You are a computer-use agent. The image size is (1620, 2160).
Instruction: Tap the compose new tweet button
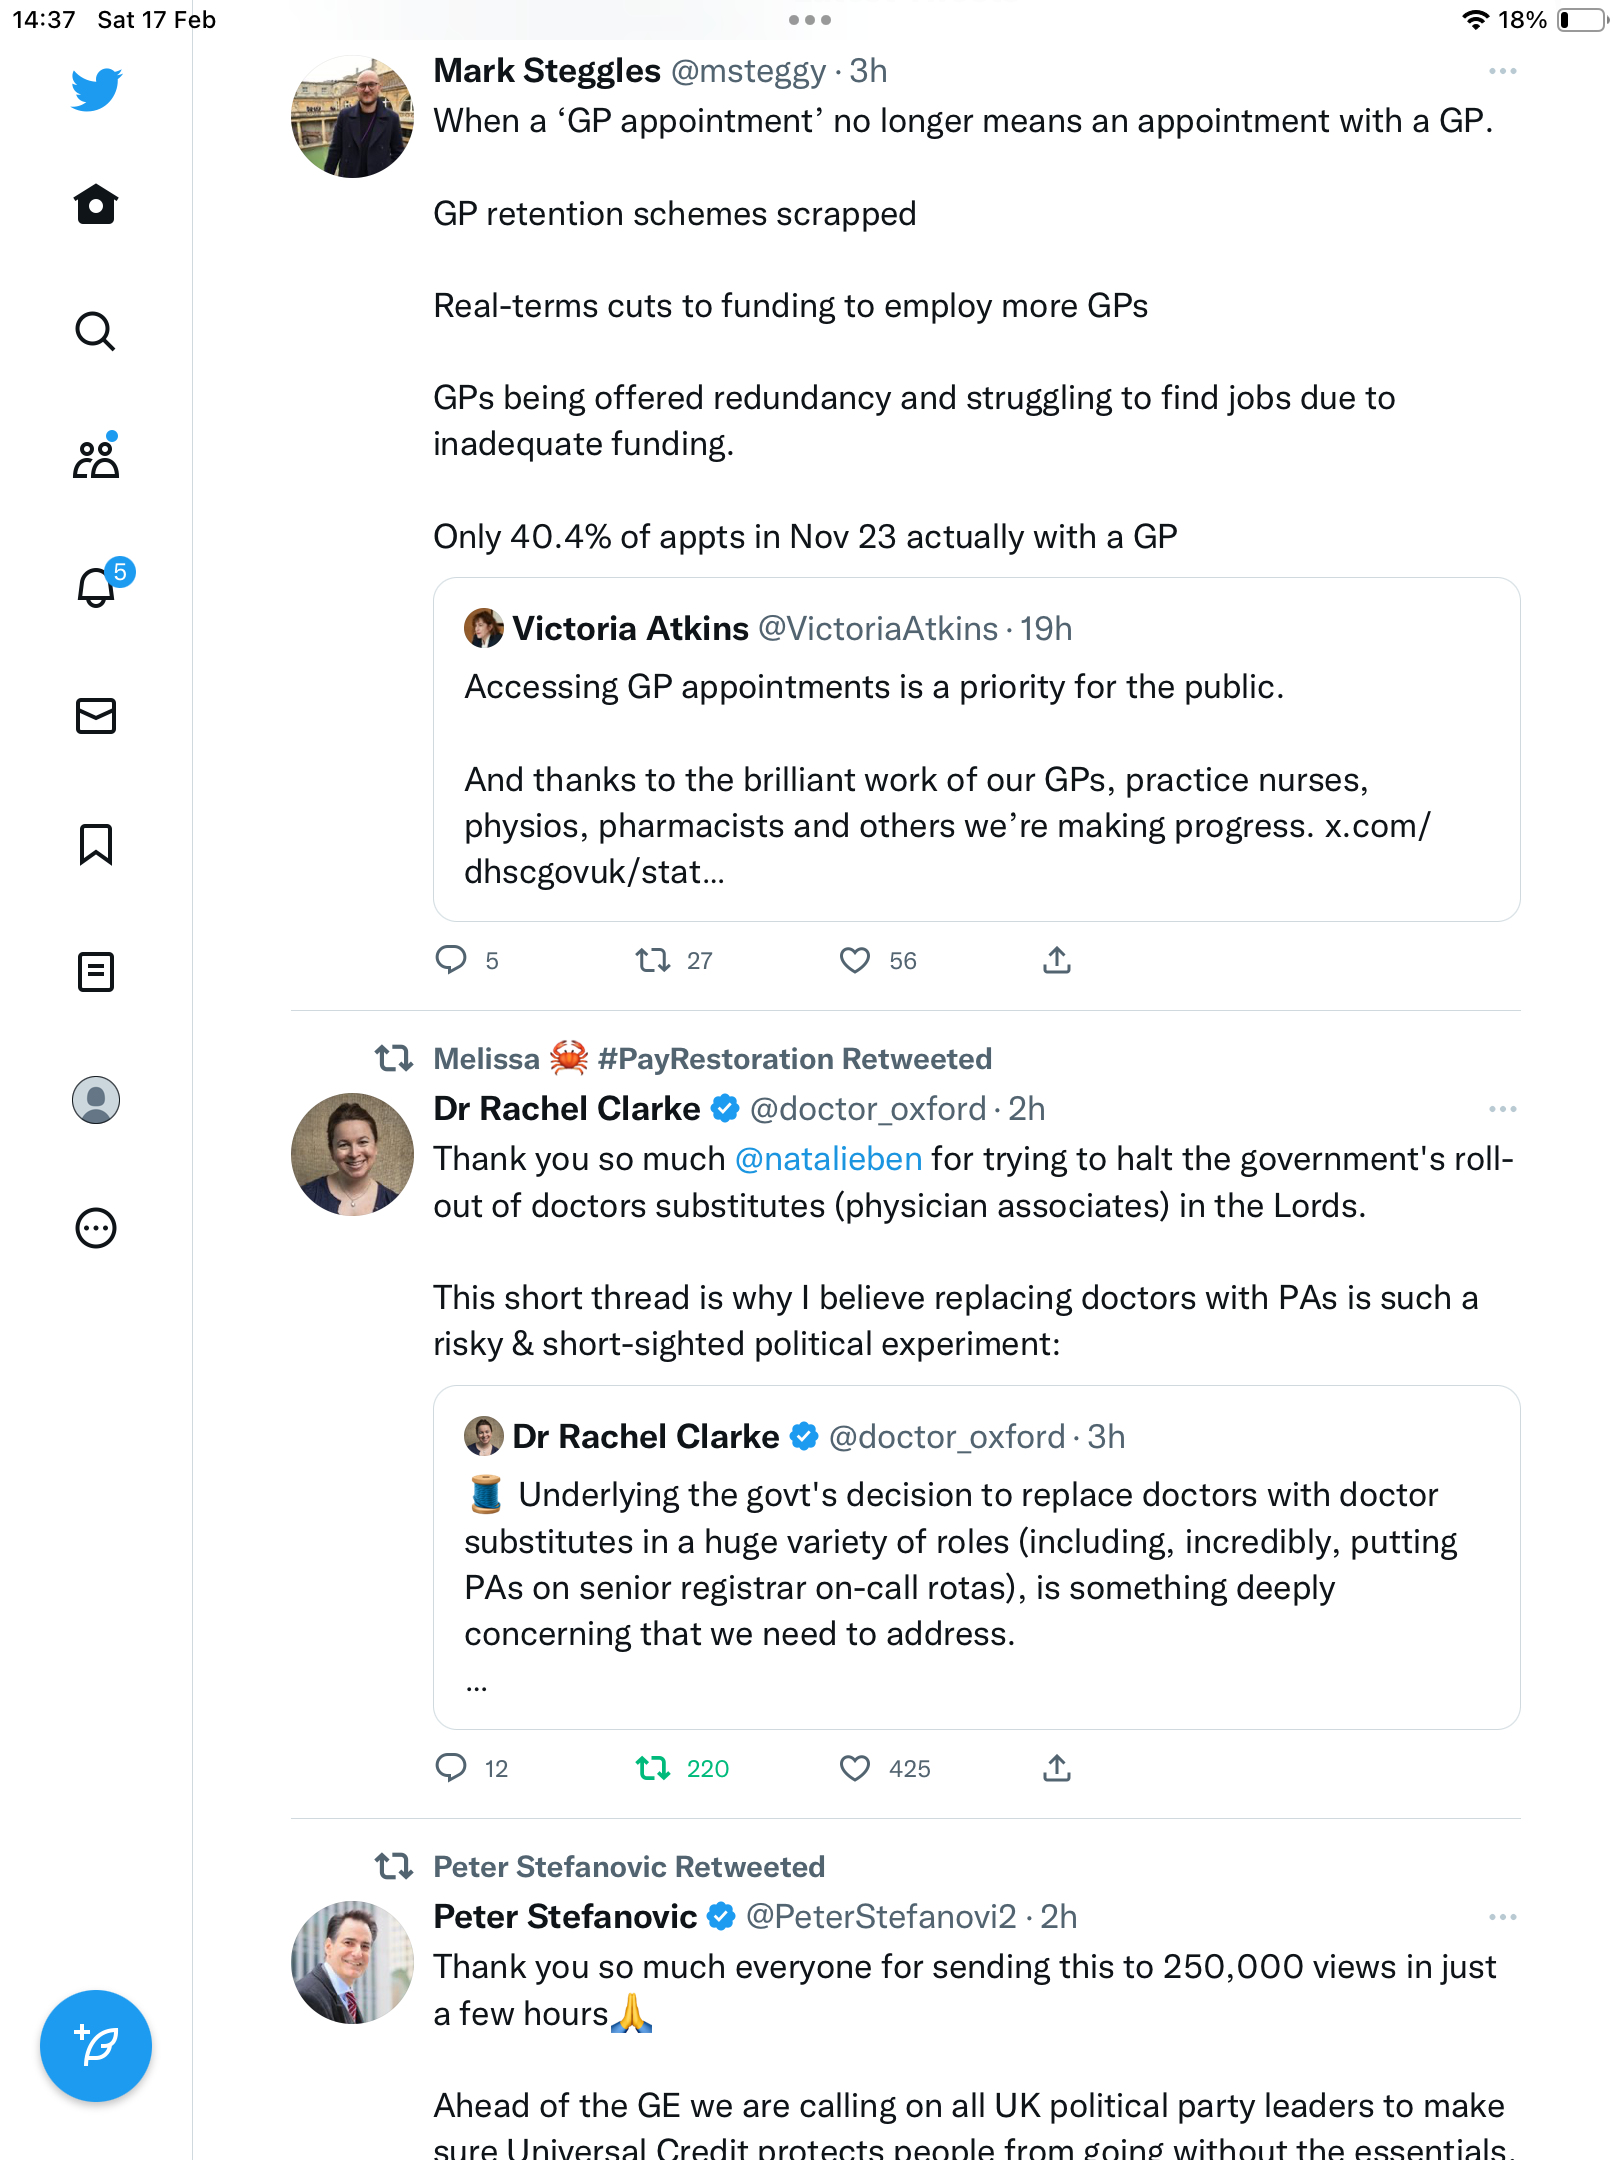[x=96, y=2046]
